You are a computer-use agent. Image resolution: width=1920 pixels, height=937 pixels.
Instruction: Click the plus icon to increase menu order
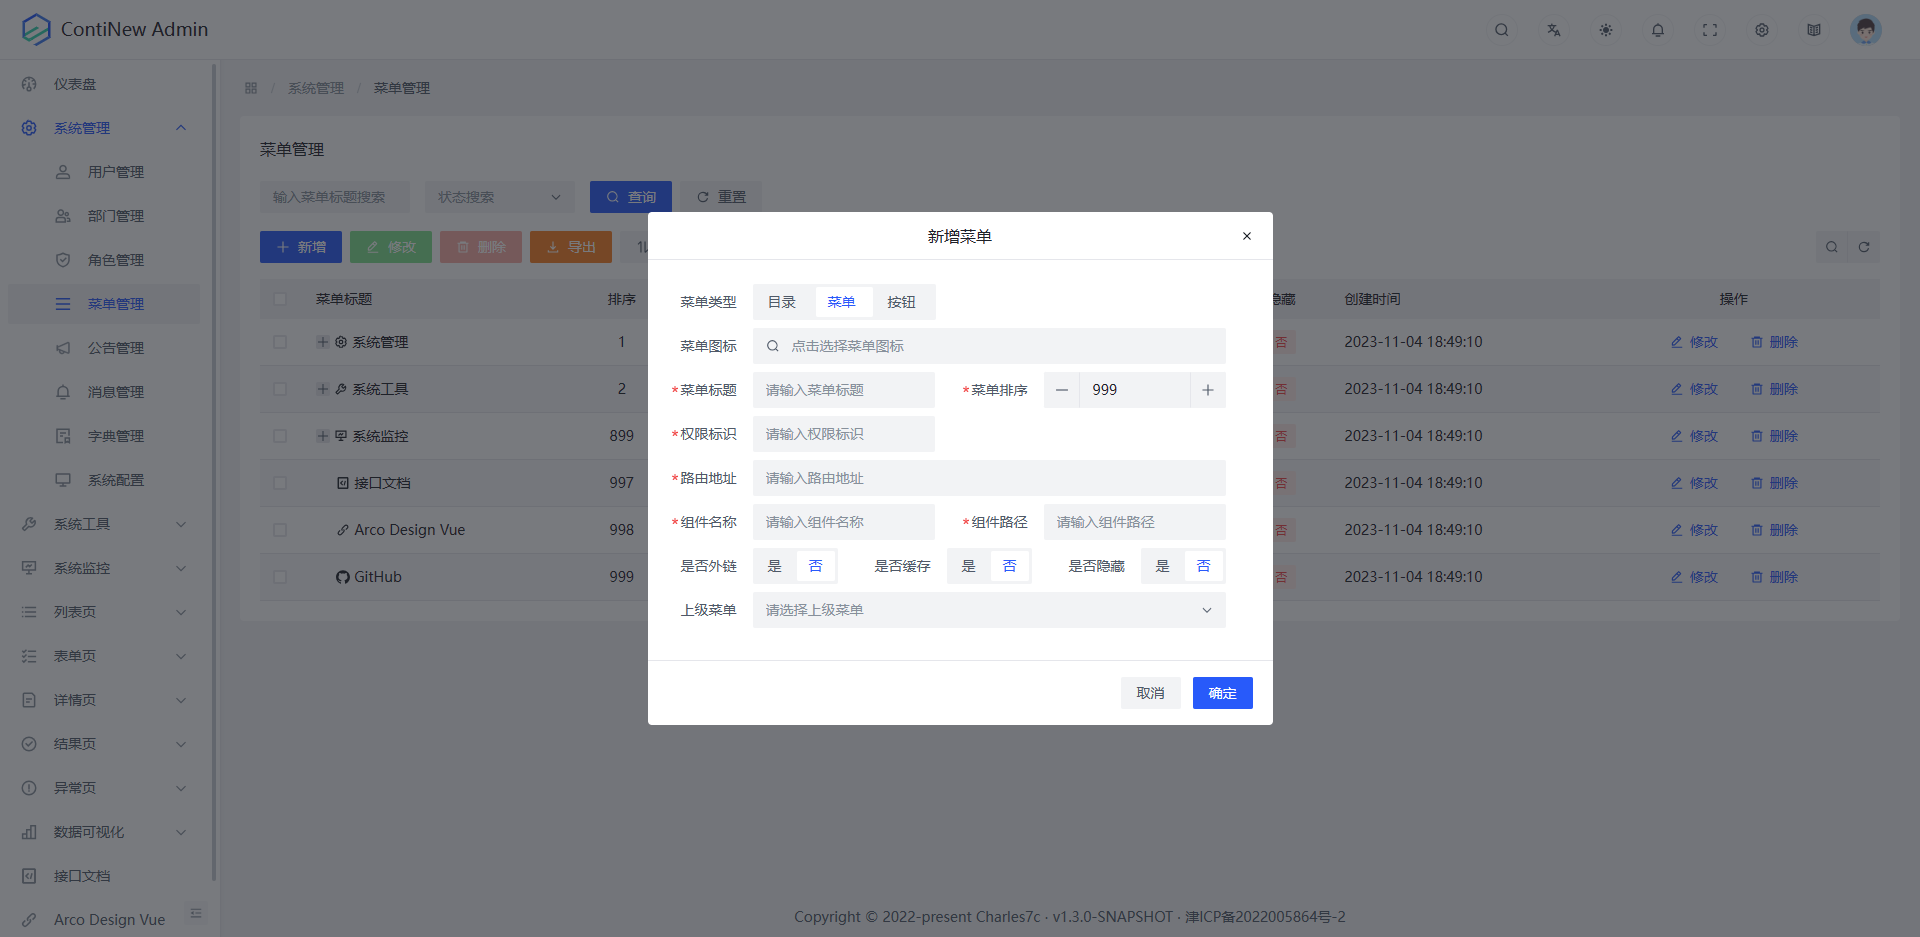(1207, 390)
